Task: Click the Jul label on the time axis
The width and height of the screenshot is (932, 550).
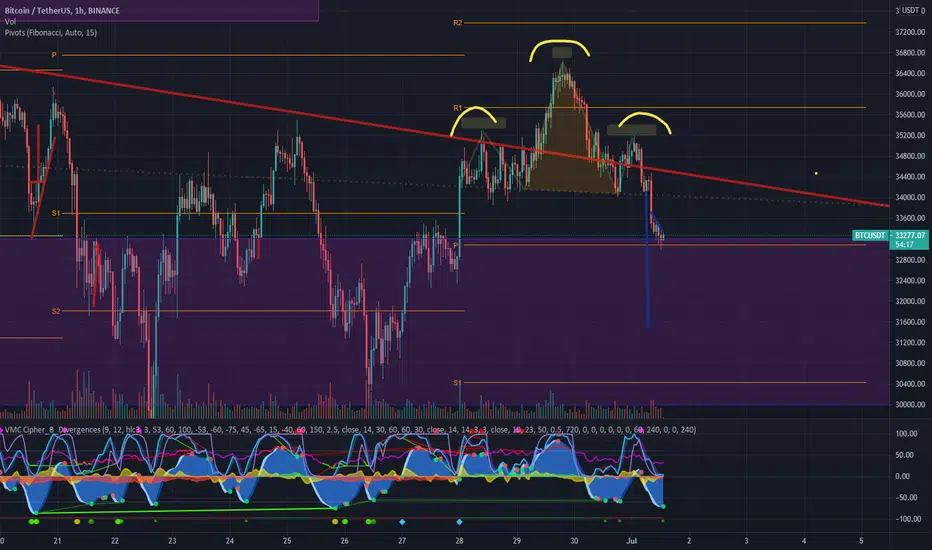Action: tap(632, 540)
